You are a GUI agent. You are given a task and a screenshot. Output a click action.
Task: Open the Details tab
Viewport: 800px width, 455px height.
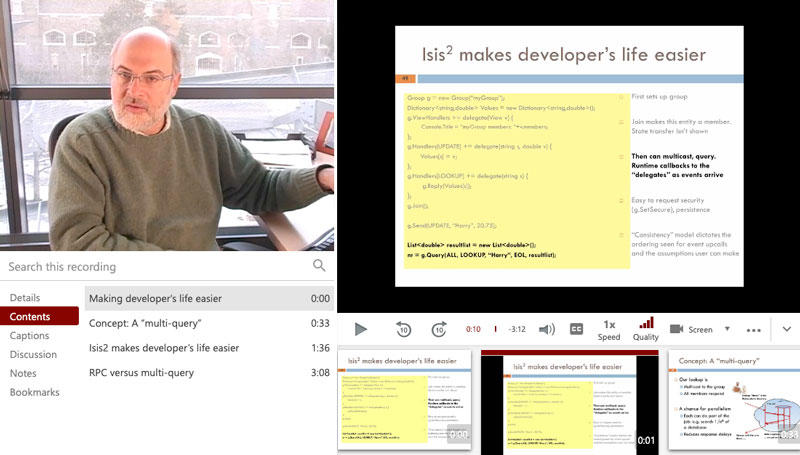click(x=25, y=298)
